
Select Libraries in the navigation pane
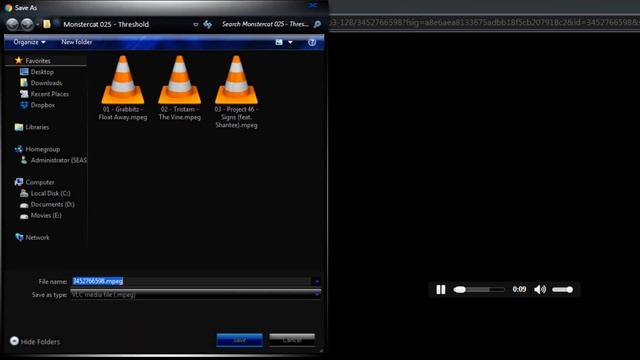pyautogui.click(x=37, y=127)
